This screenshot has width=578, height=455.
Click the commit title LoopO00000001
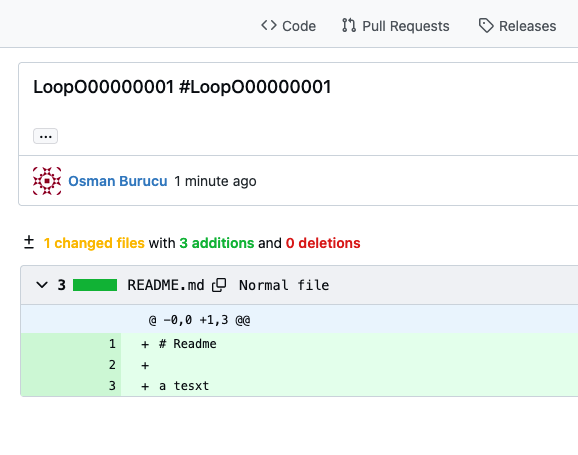[x=182, y=87]
